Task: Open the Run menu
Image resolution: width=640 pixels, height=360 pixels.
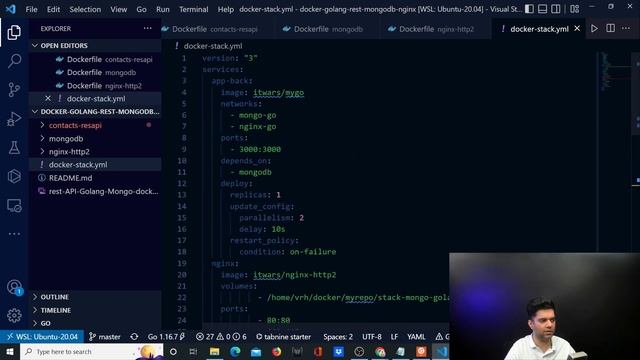Action: tap(162, 9)
